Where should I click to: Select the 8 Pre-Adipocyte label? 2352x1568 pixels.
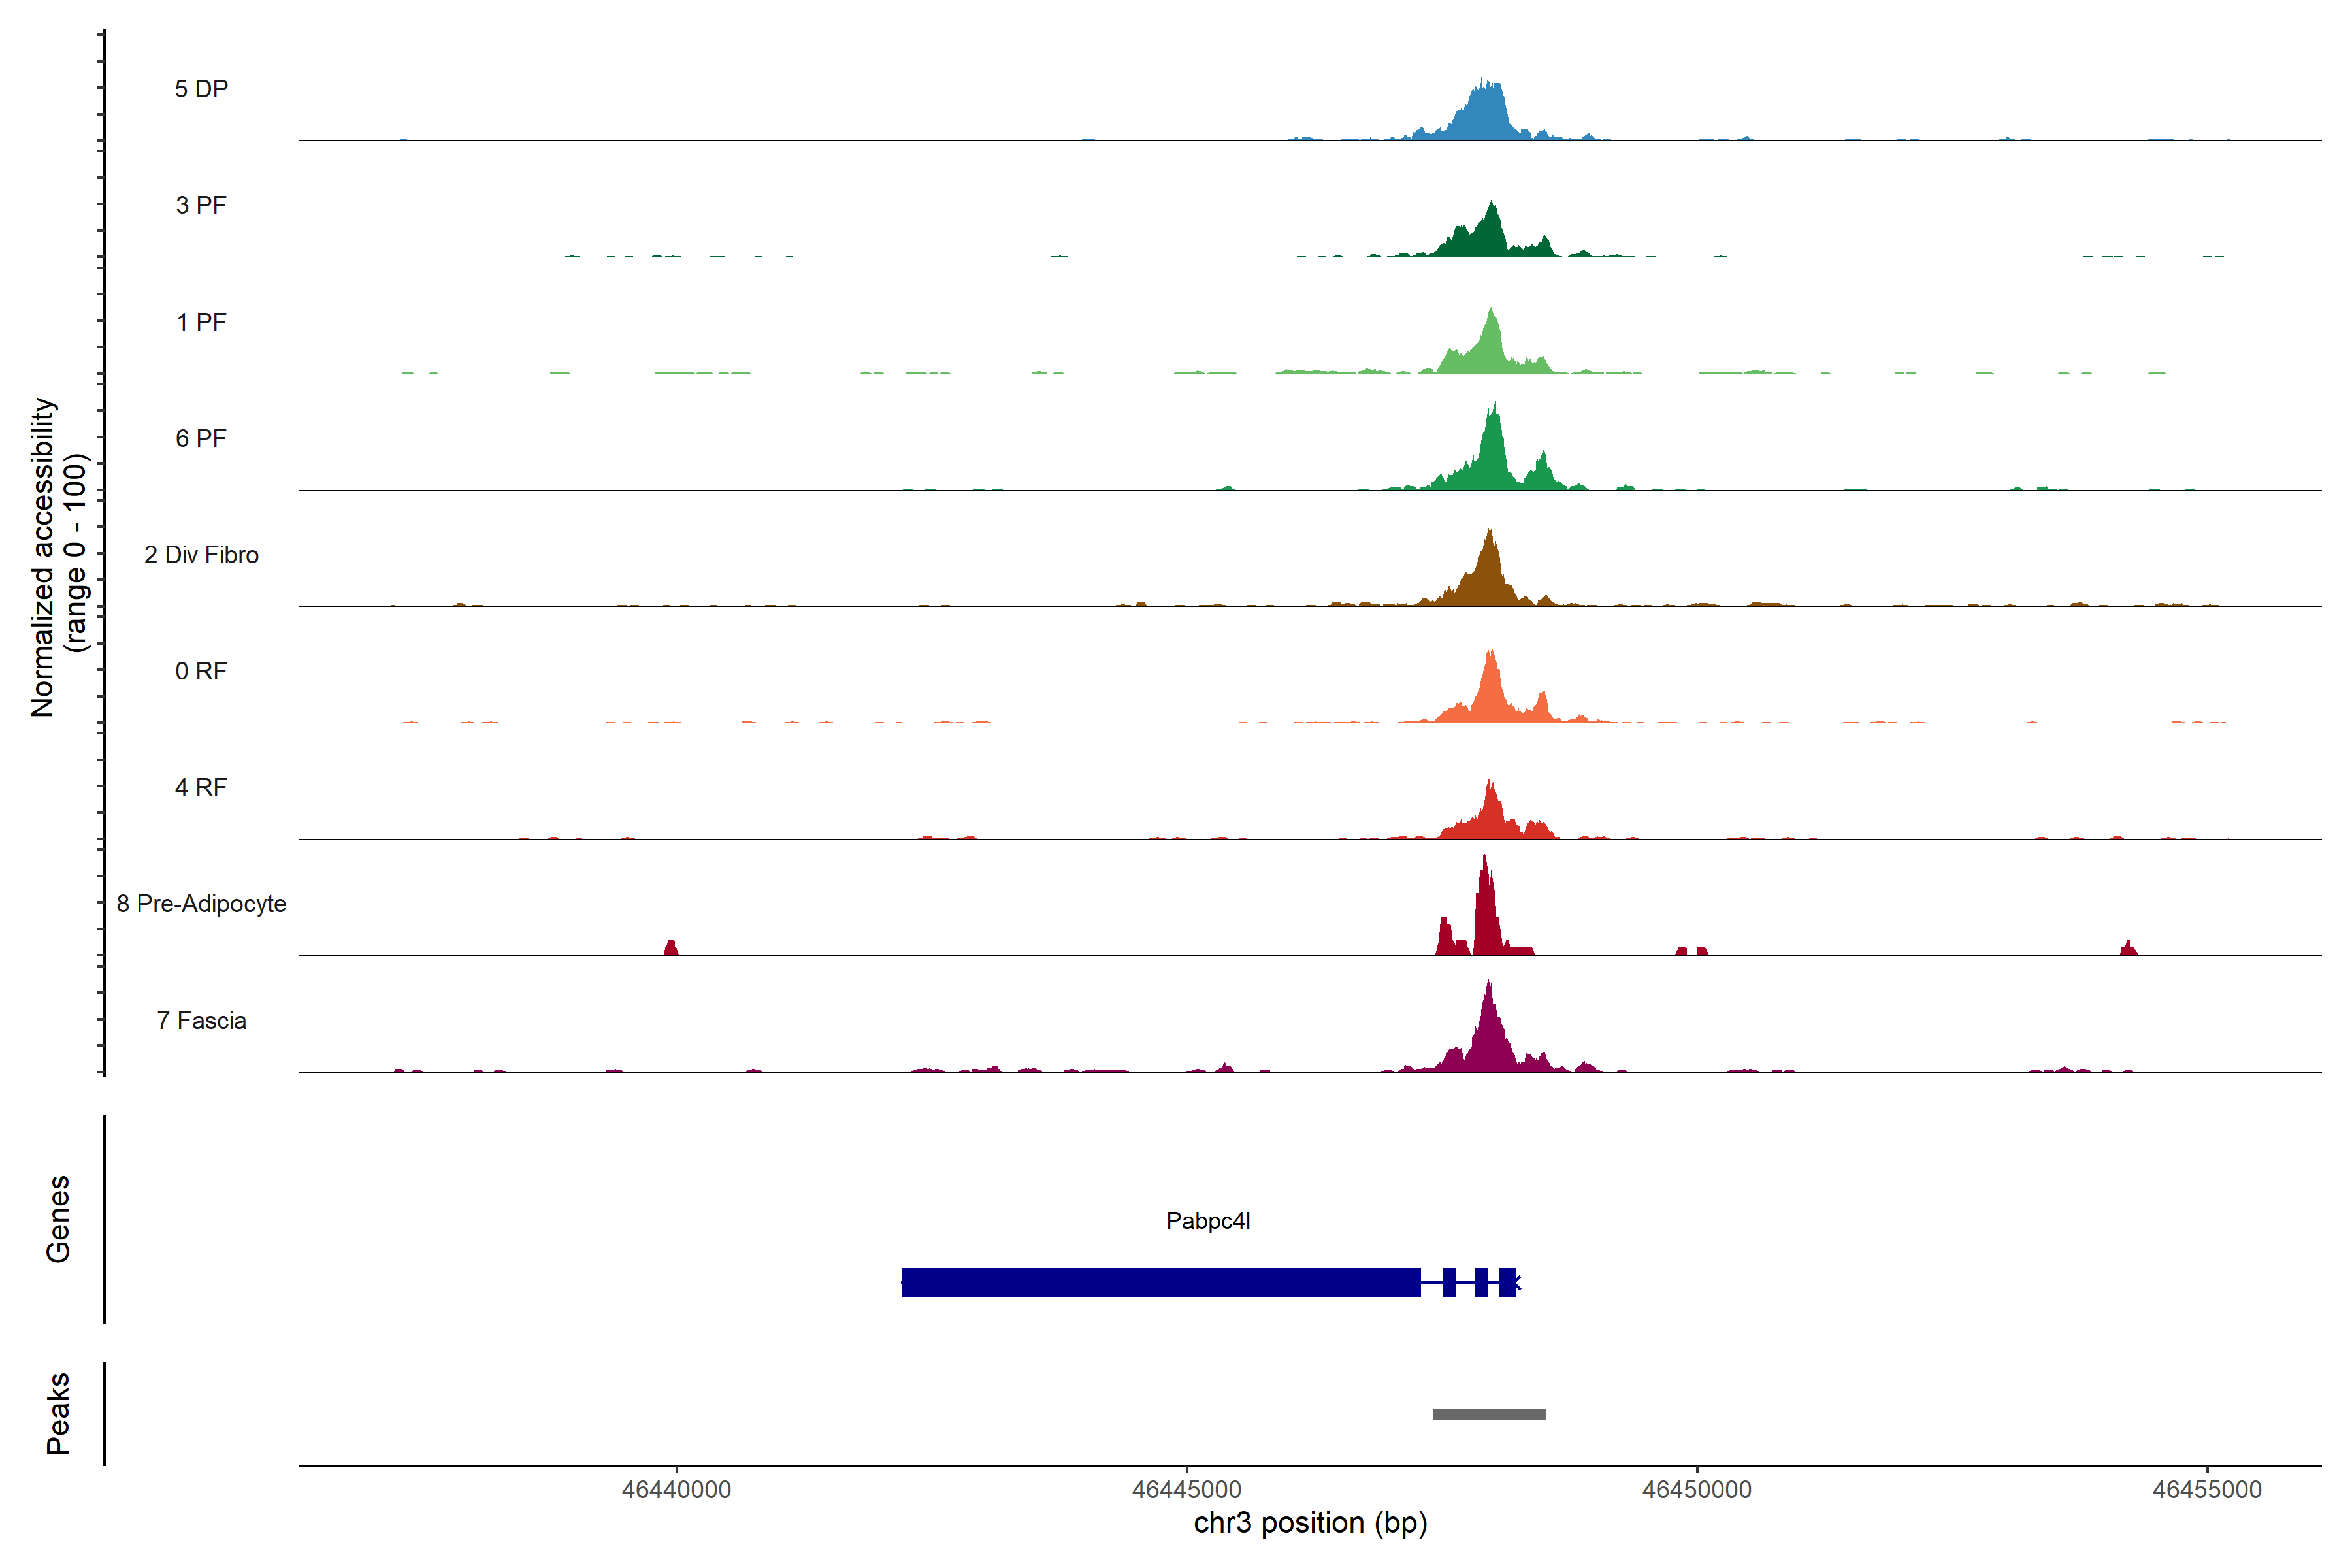click(x=201, y=904)
